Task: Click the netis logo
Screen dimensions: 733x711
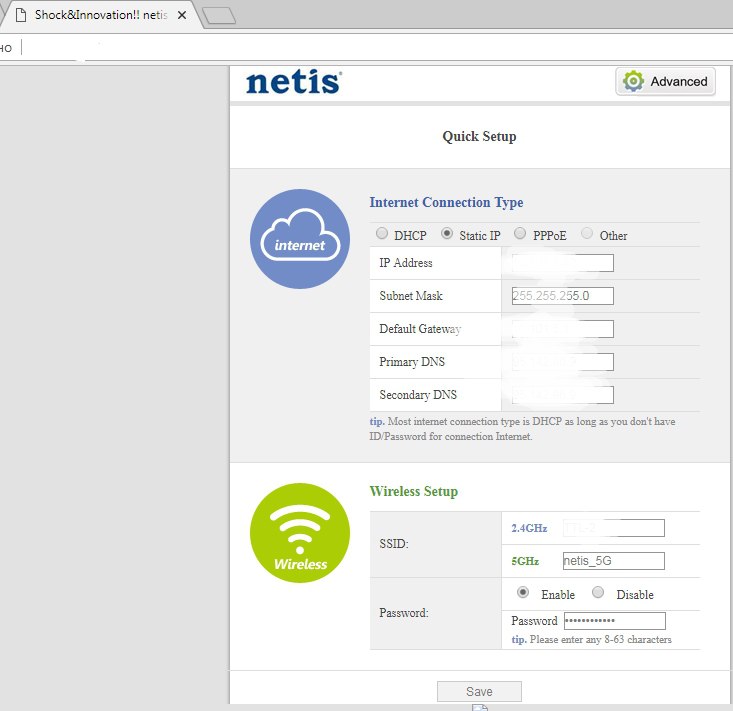Action: pos(294,82)
